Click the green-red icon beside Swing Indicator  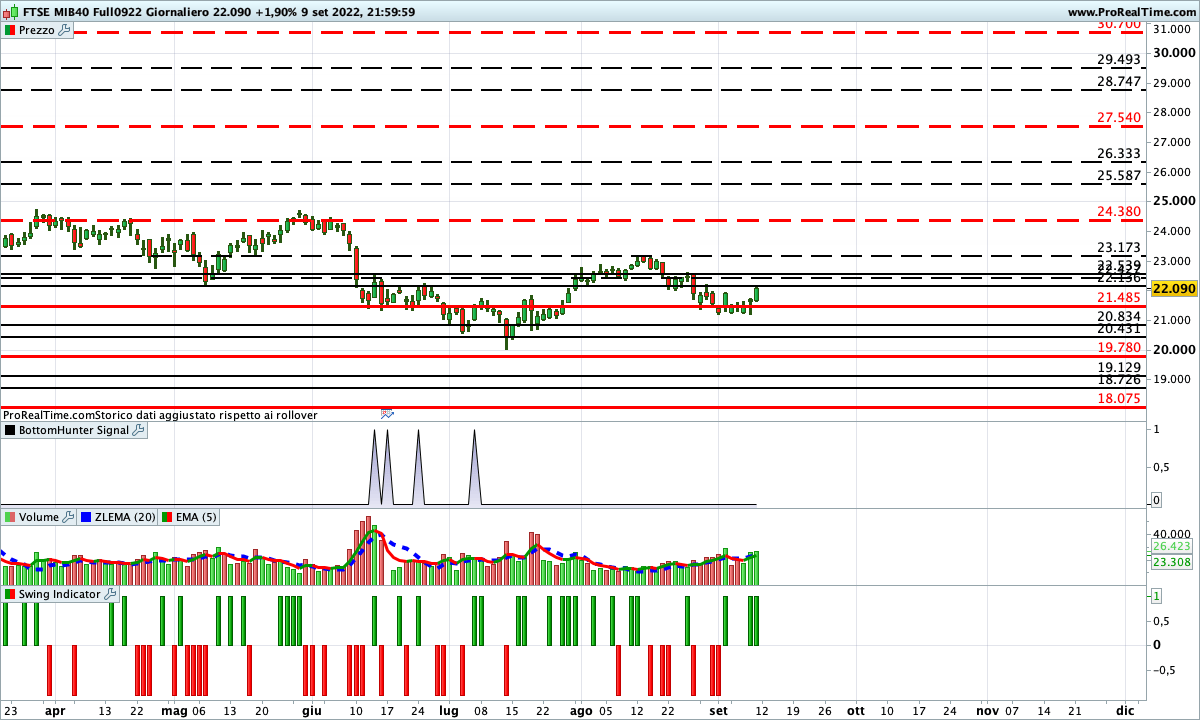click(8, 593)
